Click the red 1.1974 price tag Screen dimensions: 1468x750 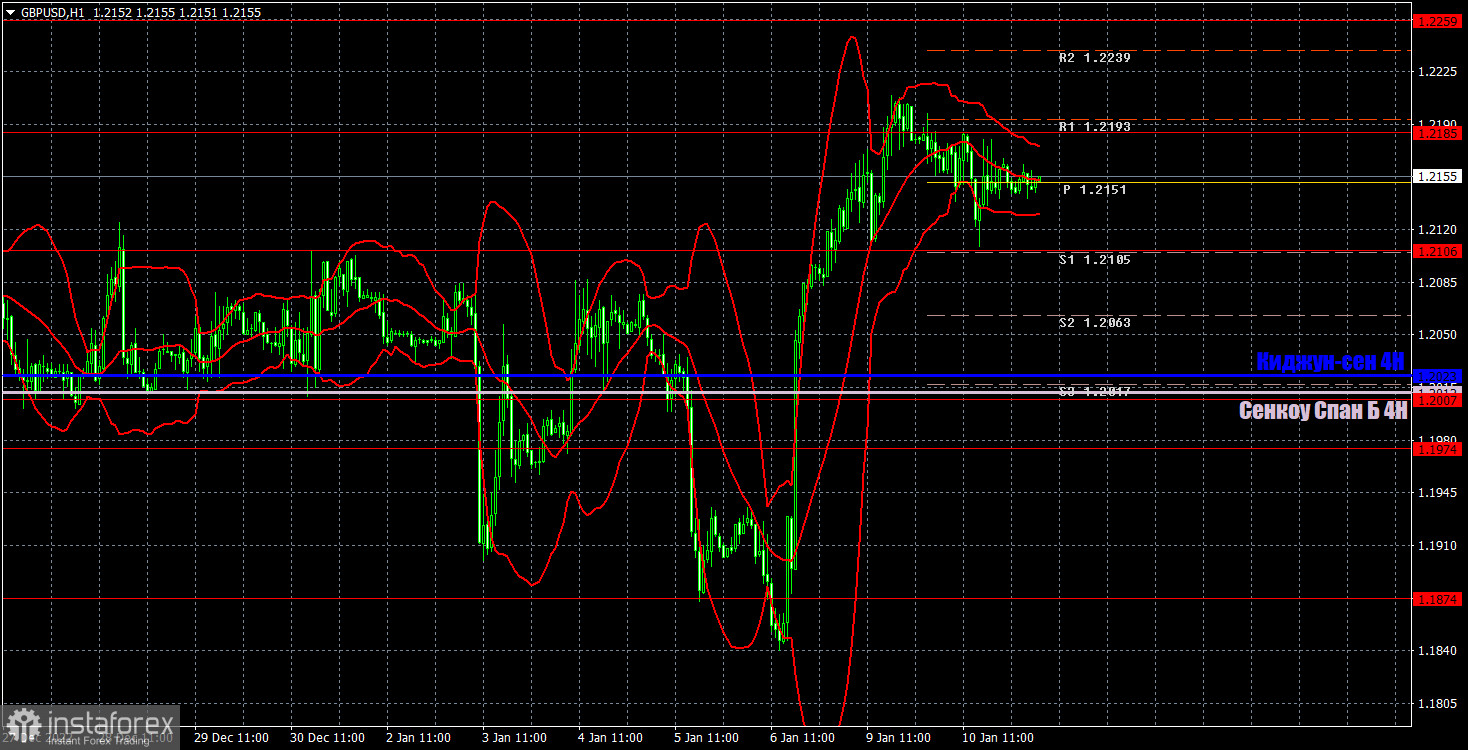(1439, 449)
